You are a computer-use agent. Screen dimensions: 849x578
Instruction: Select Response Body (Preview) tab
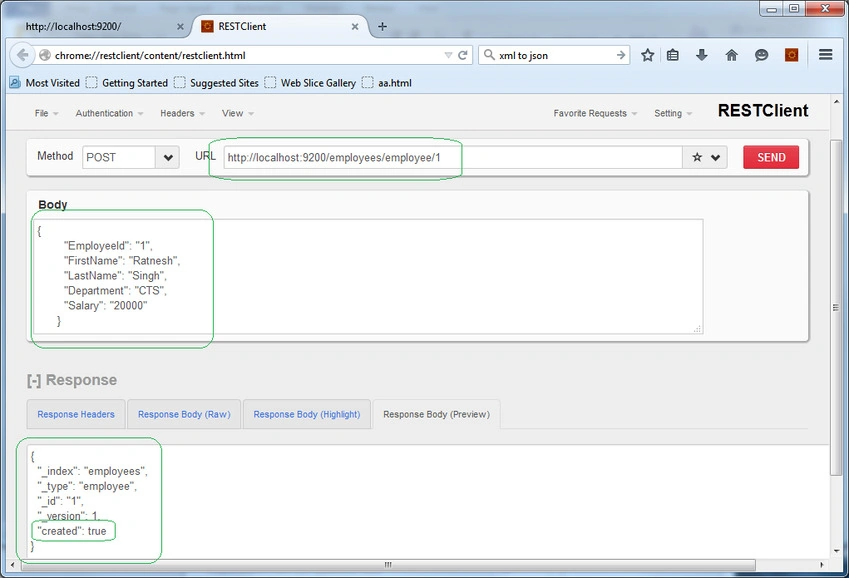click(x=436, y=414)
